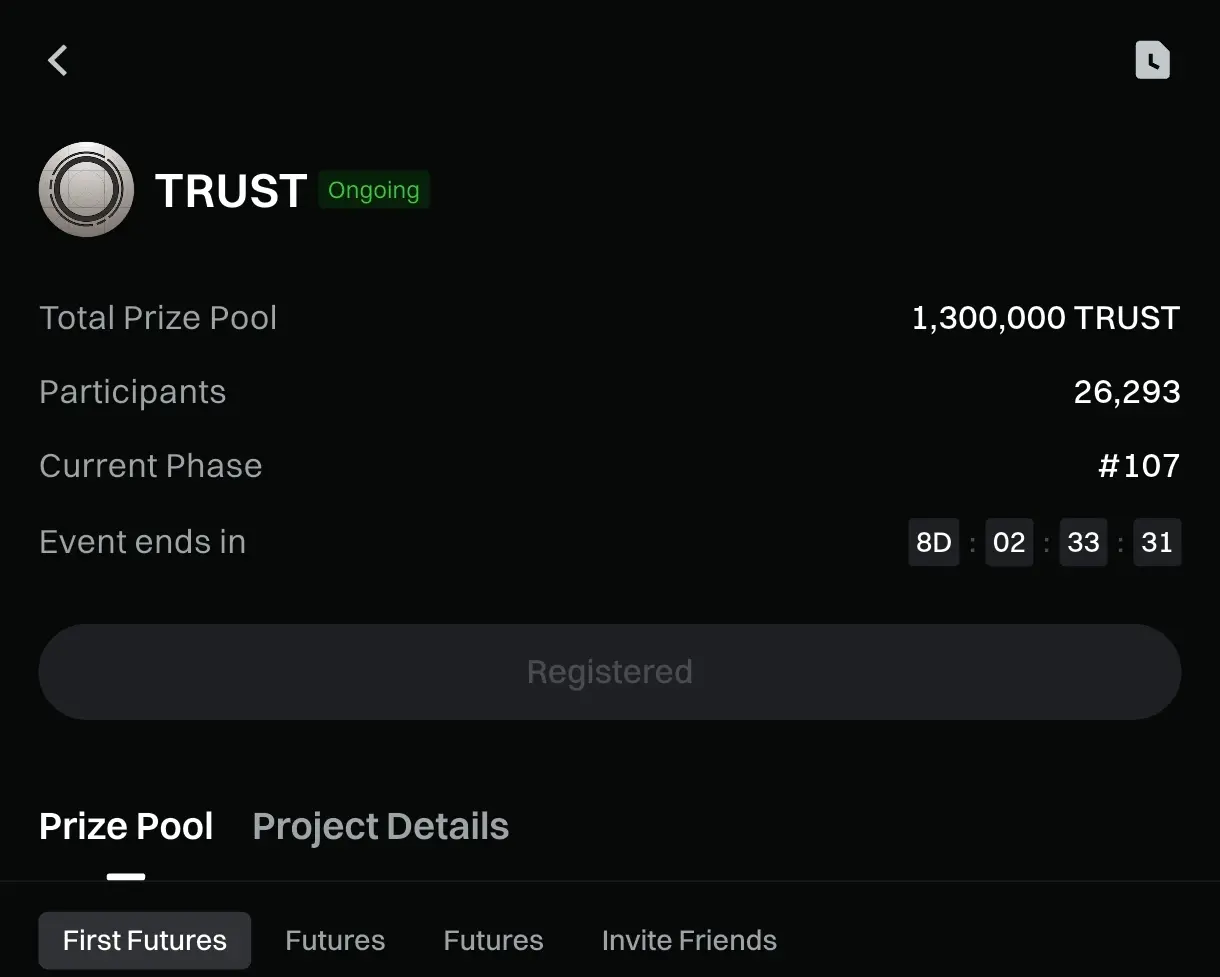Open the Invite Friends filter
The width and height of the screenshot is (1220, 977).
coord(689,940)
